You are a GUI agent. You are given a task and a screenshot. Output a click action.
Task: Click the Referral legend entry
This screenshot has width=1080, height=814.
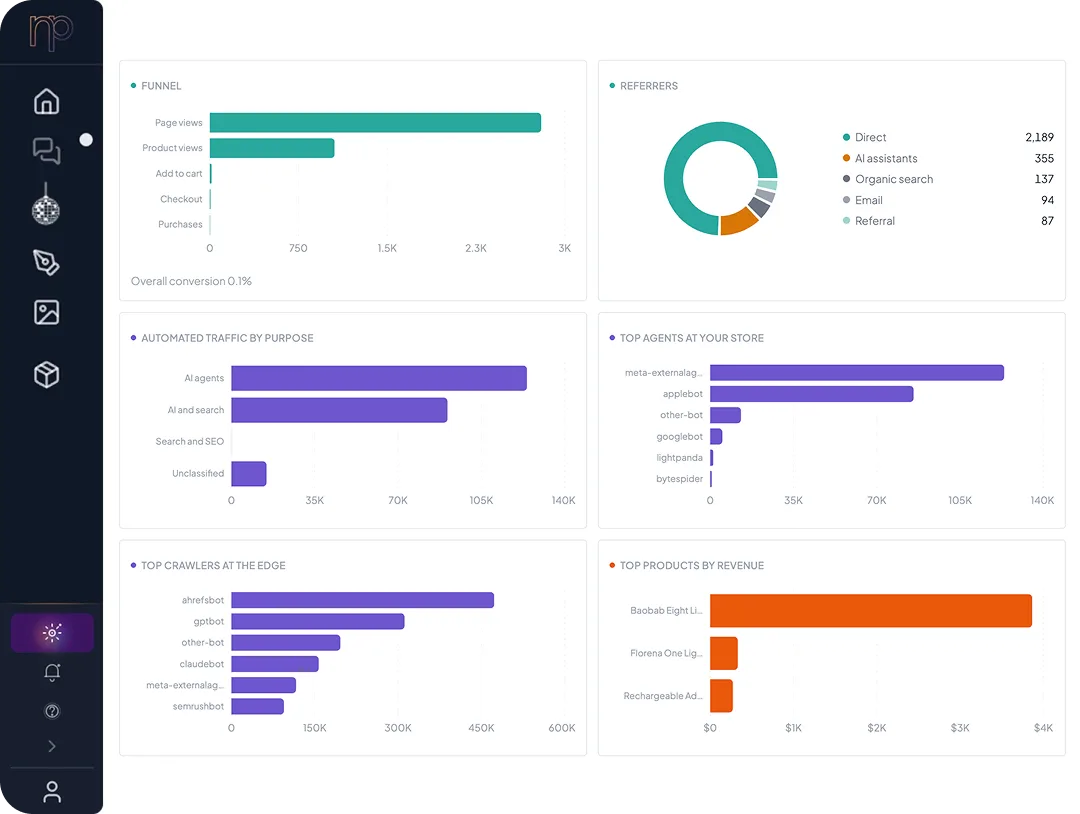tap(875, 221)
